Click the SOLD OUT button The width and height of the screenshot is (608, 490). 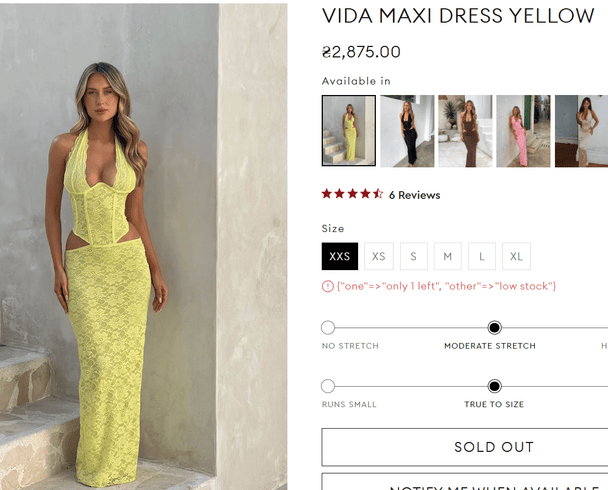(x=465, y=447)
